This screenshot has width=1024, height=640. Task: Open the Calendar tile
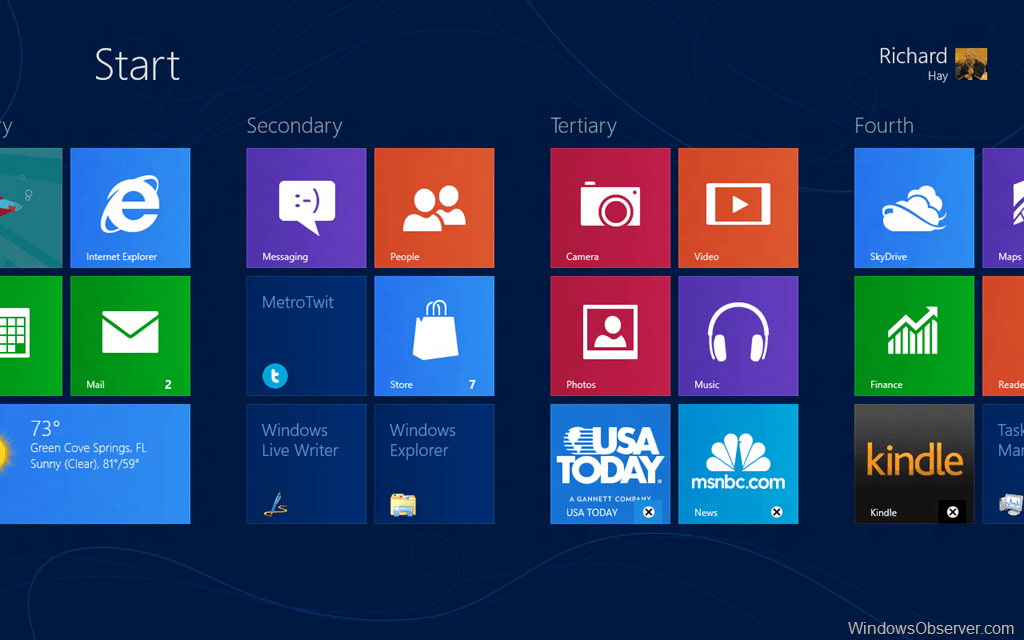[x=31, y=336]
